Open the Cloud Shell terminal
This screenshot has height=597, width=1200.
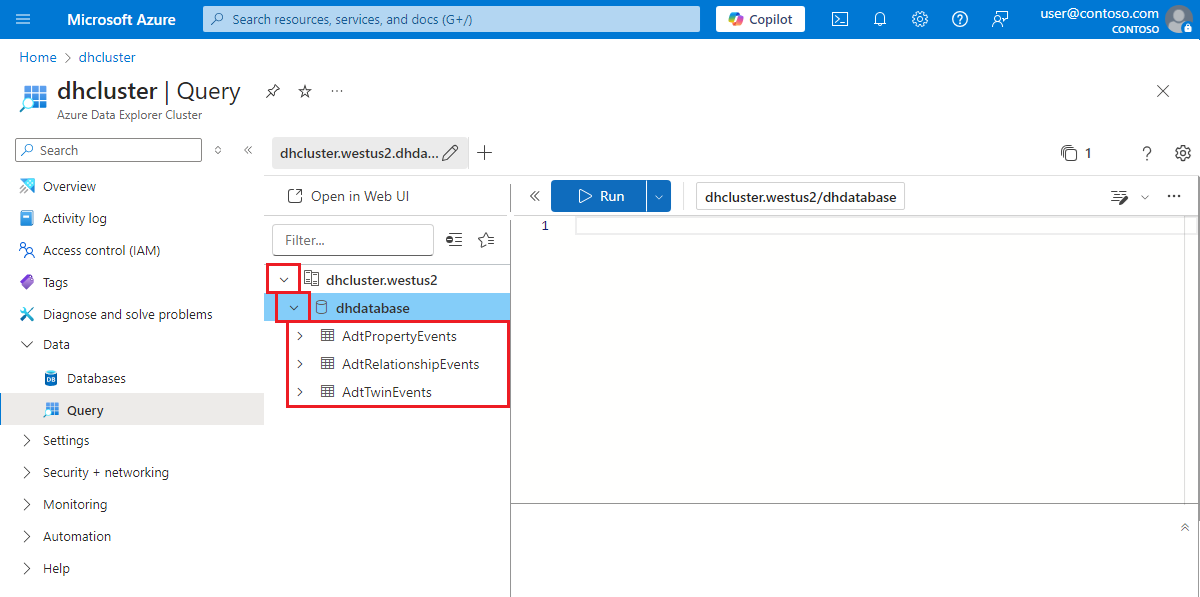click(x=839, y=19)
